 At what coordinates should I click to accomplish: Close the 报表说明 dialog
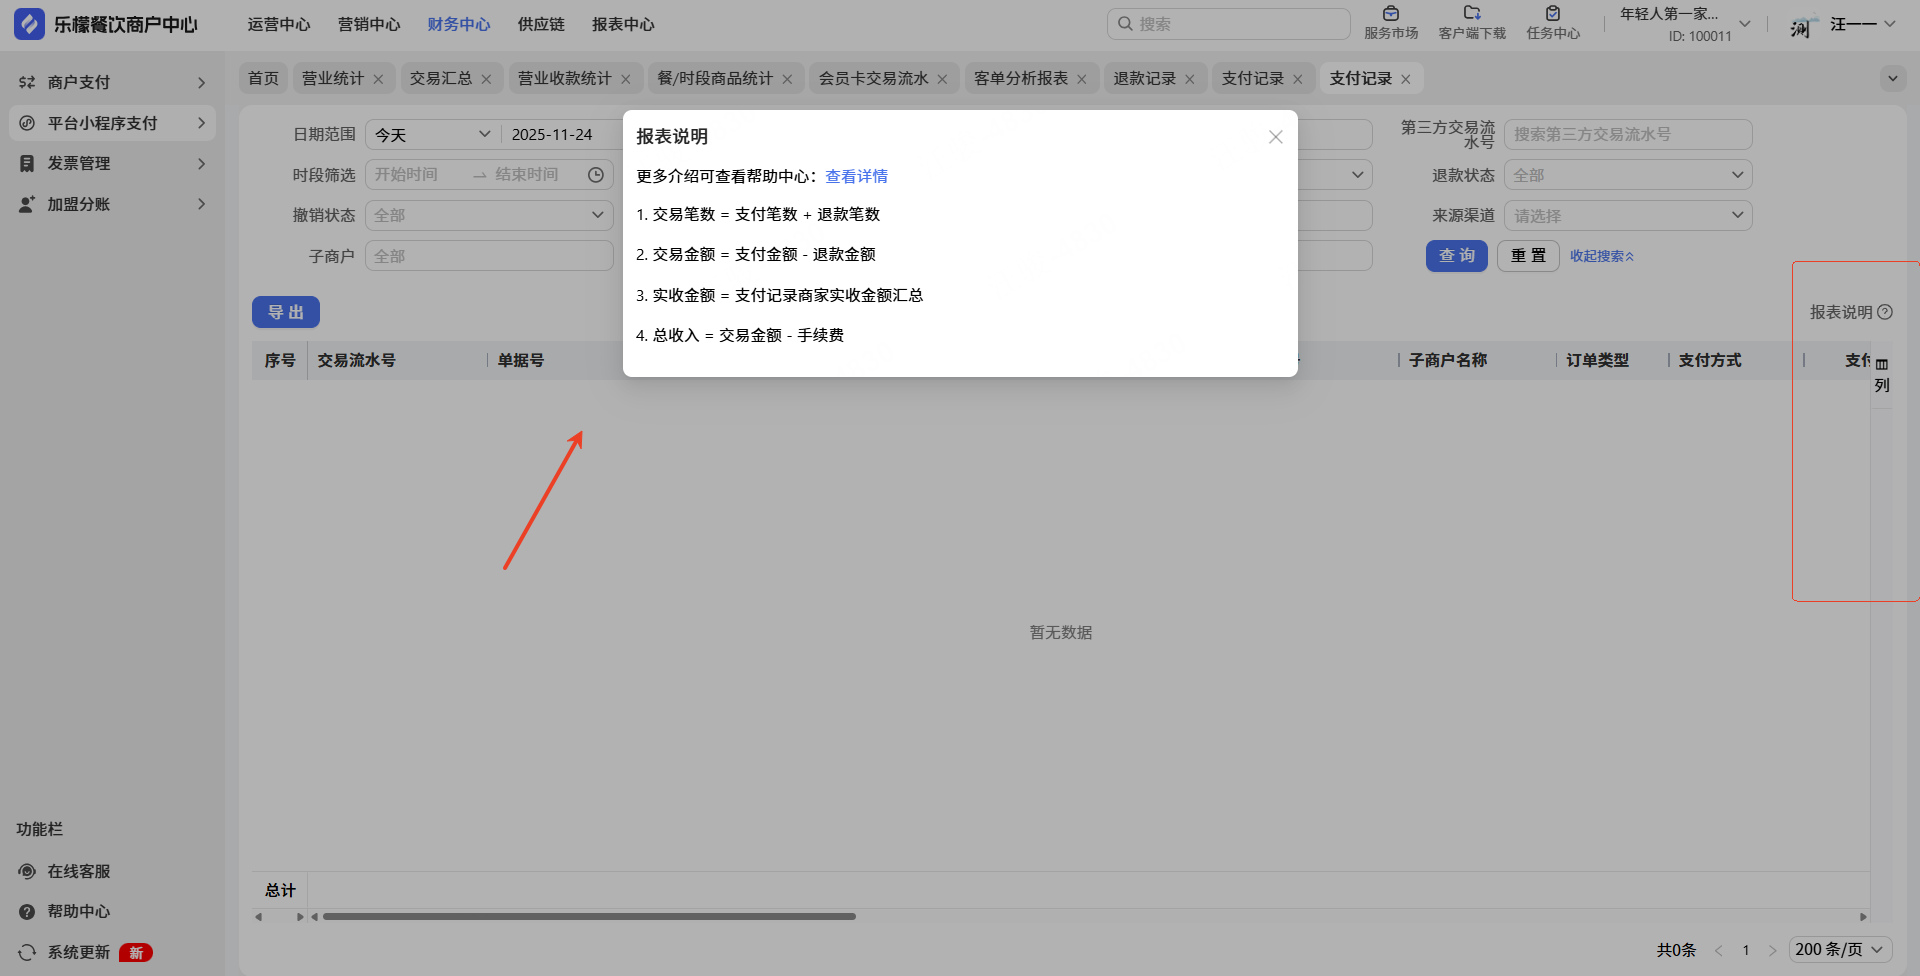click(1275, 137)
